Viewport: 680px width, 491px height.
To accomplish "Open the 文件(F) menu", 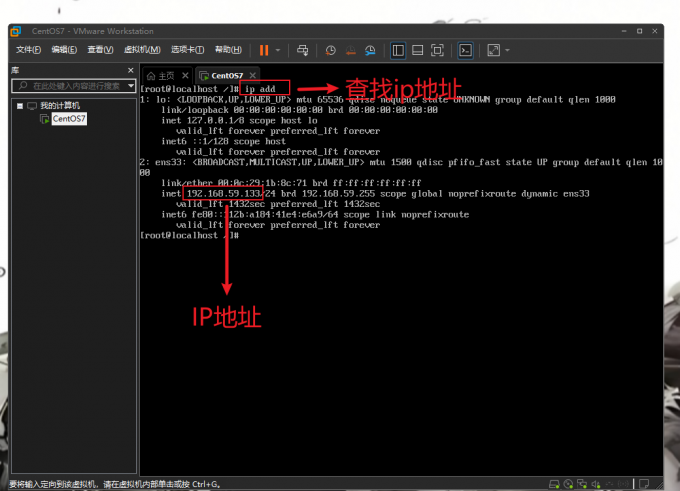I will (27, 50).
